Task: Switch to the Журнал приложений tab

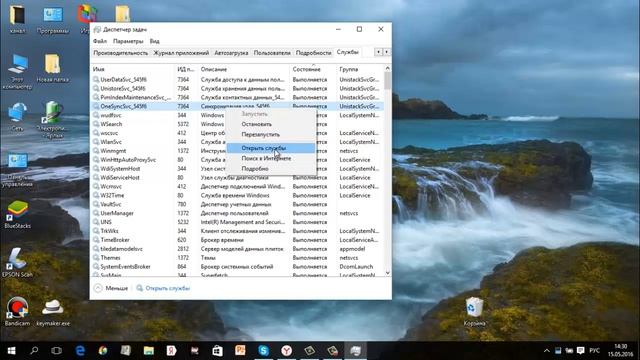Action: pyautogui.click(x=181, y=53)
